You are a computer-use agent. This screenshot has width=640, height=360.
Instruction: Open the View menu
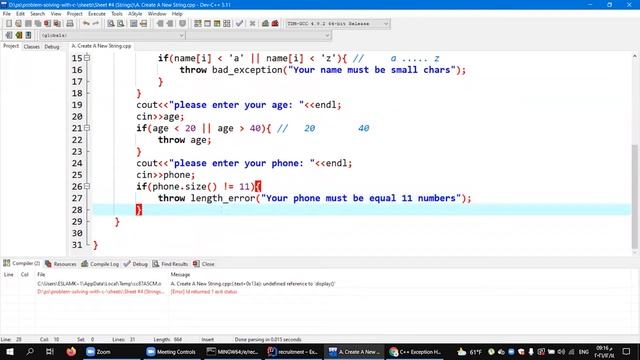pos(56,13)
